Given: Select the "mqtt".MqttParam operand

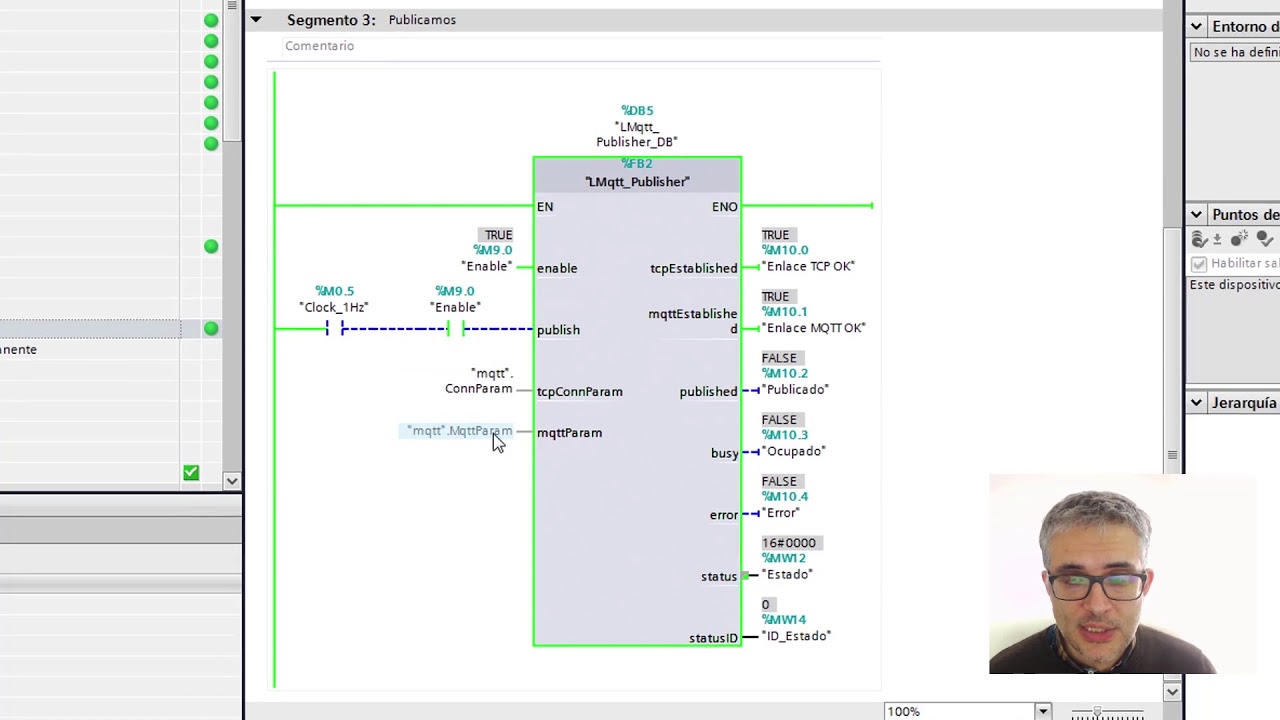Looking at the screenshot, I should point(459,431).
